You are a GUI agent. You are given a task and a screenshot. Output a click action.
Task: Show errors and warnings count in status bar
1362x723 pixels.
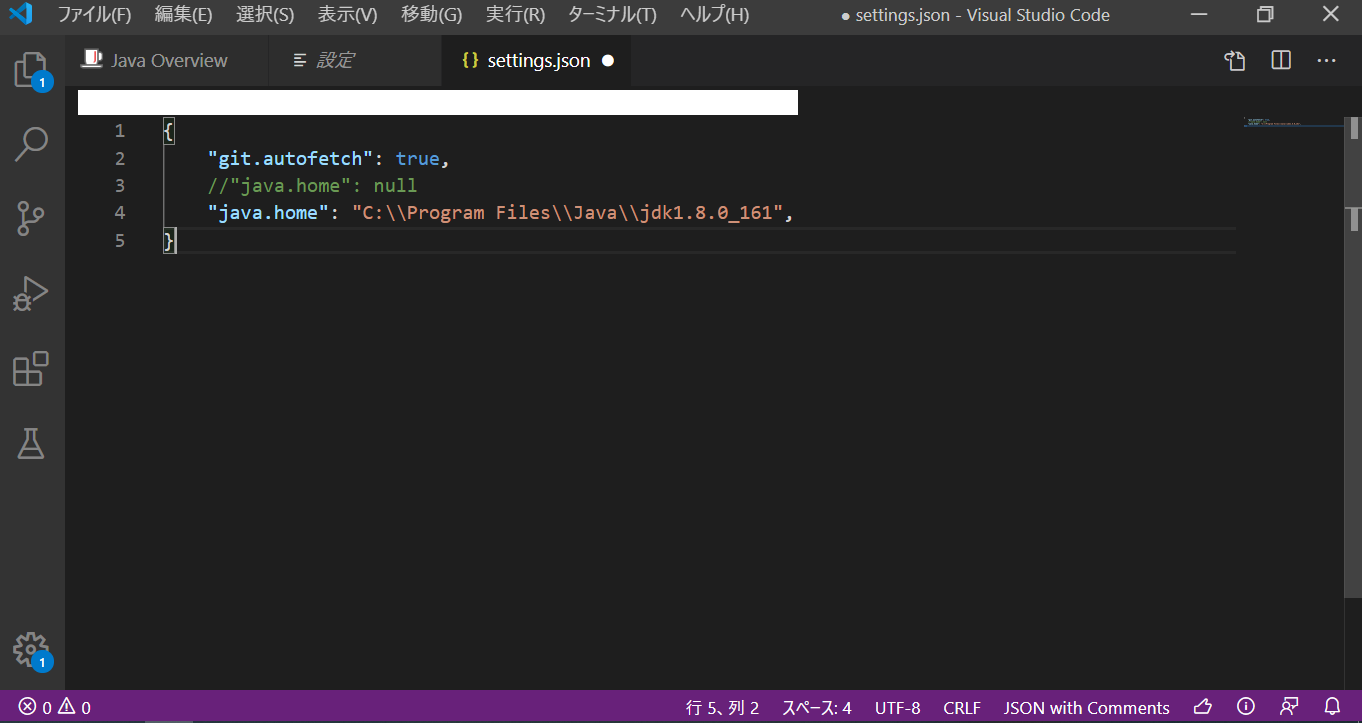point(55,708)
